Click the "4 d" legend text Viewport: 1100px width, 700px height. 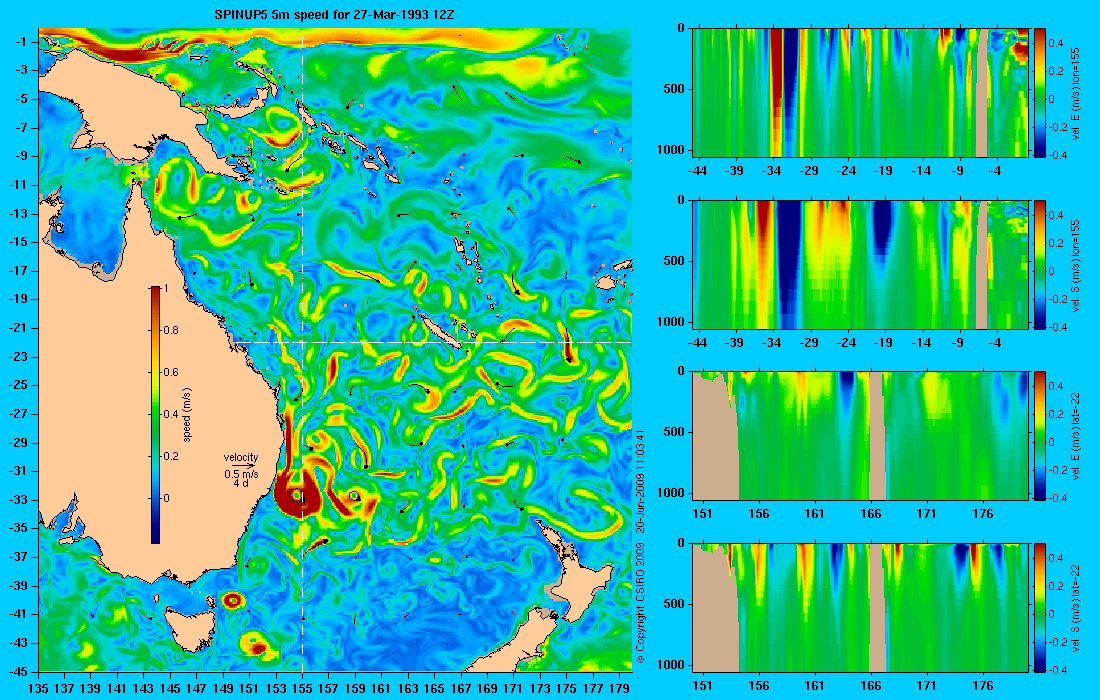241,483
